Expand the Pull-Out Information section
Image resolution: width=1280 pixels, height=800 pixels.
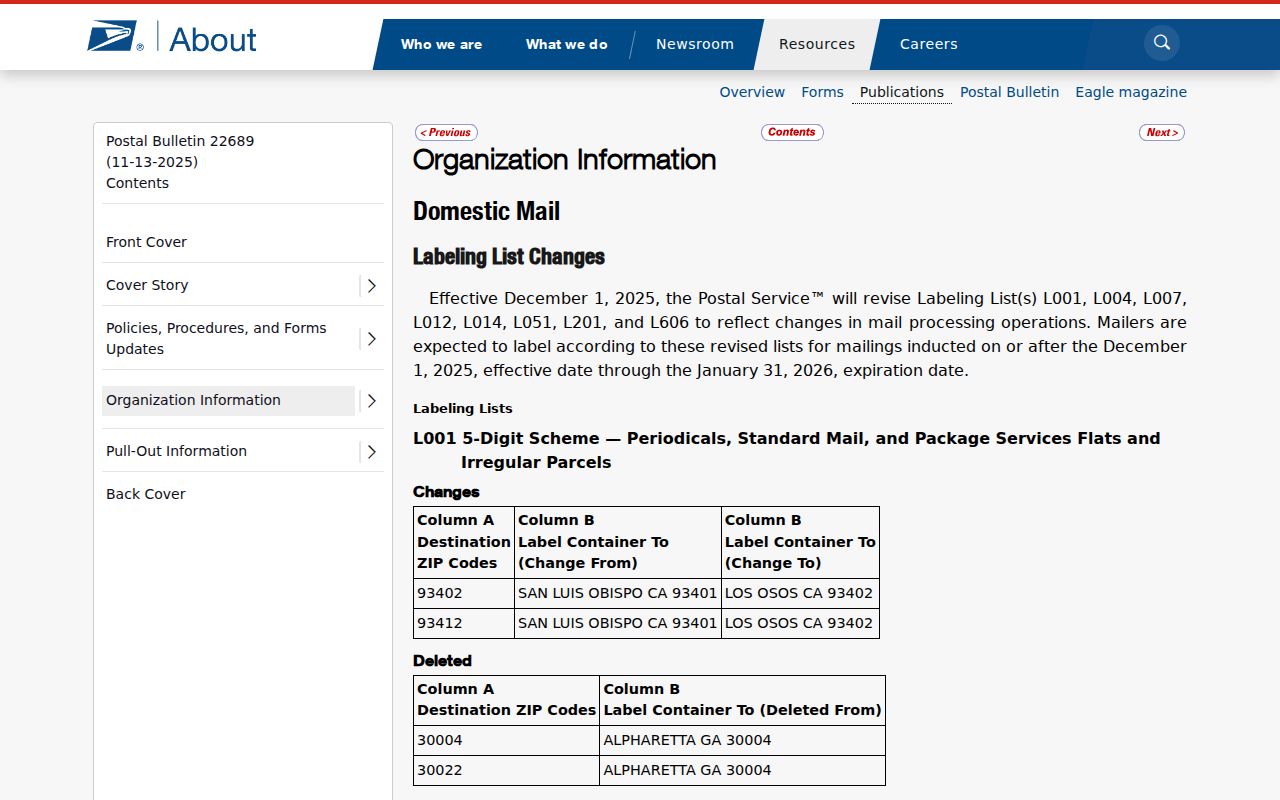pos(372,452)
